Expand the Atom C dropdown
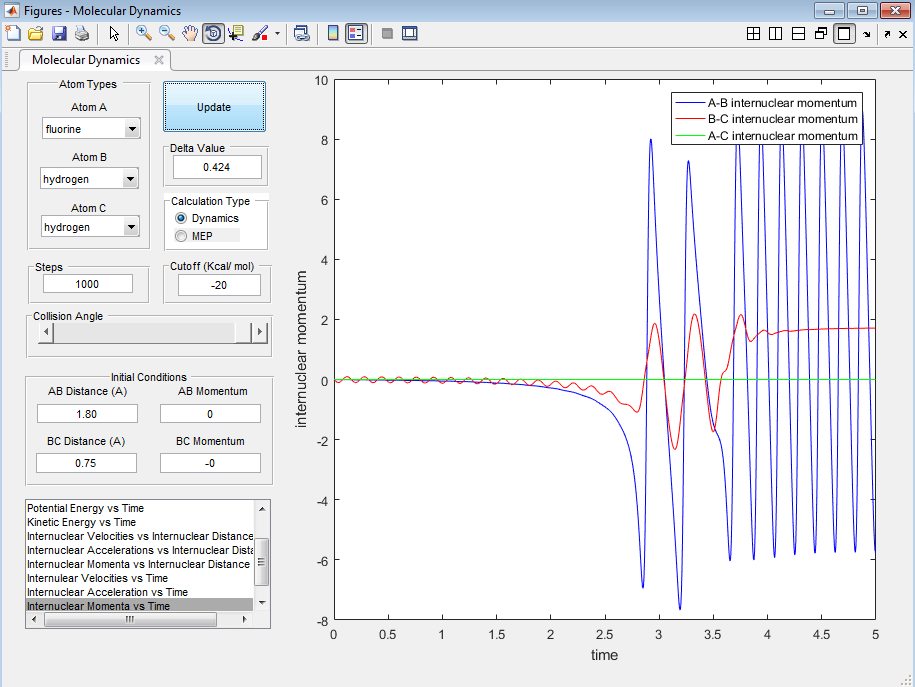 tap(131, 227)
